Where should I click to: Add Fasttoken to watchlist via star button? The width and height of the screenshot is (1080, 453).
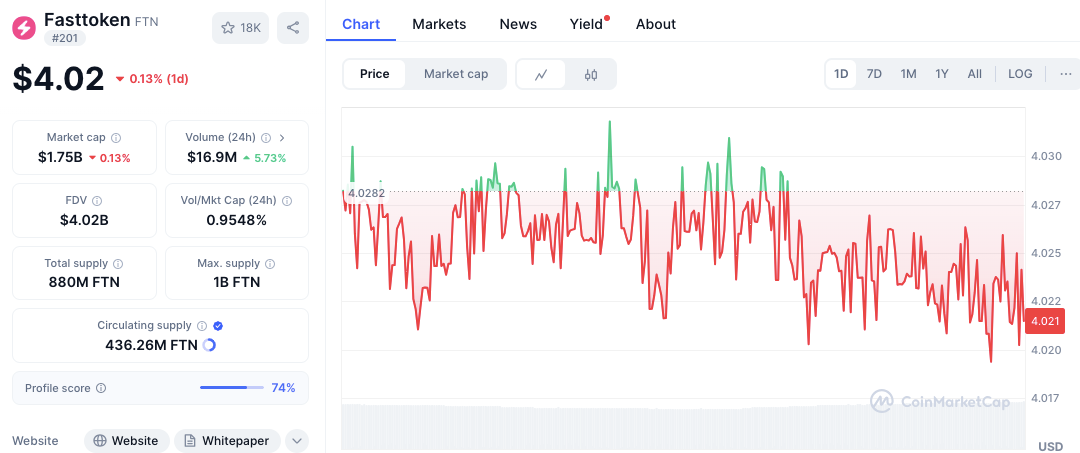[240, 28]
